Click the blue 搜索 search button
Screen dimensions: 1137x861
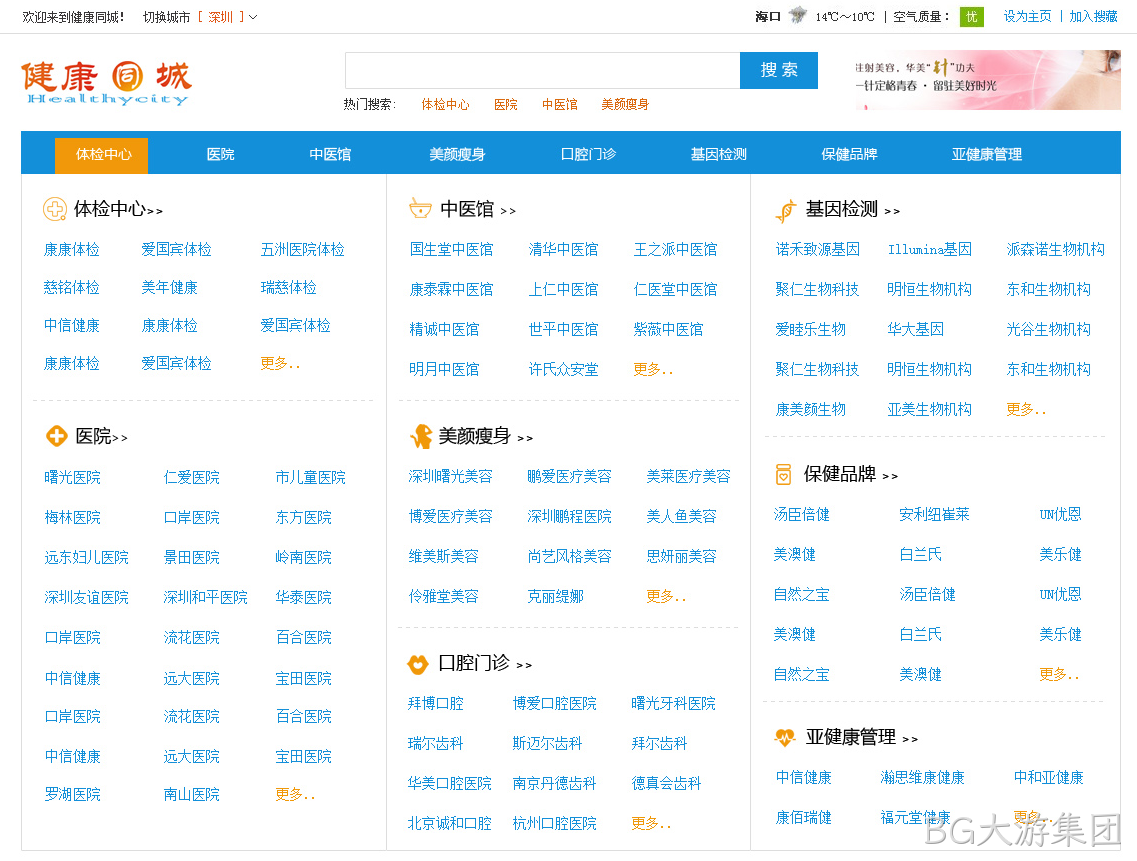(779, 70)
